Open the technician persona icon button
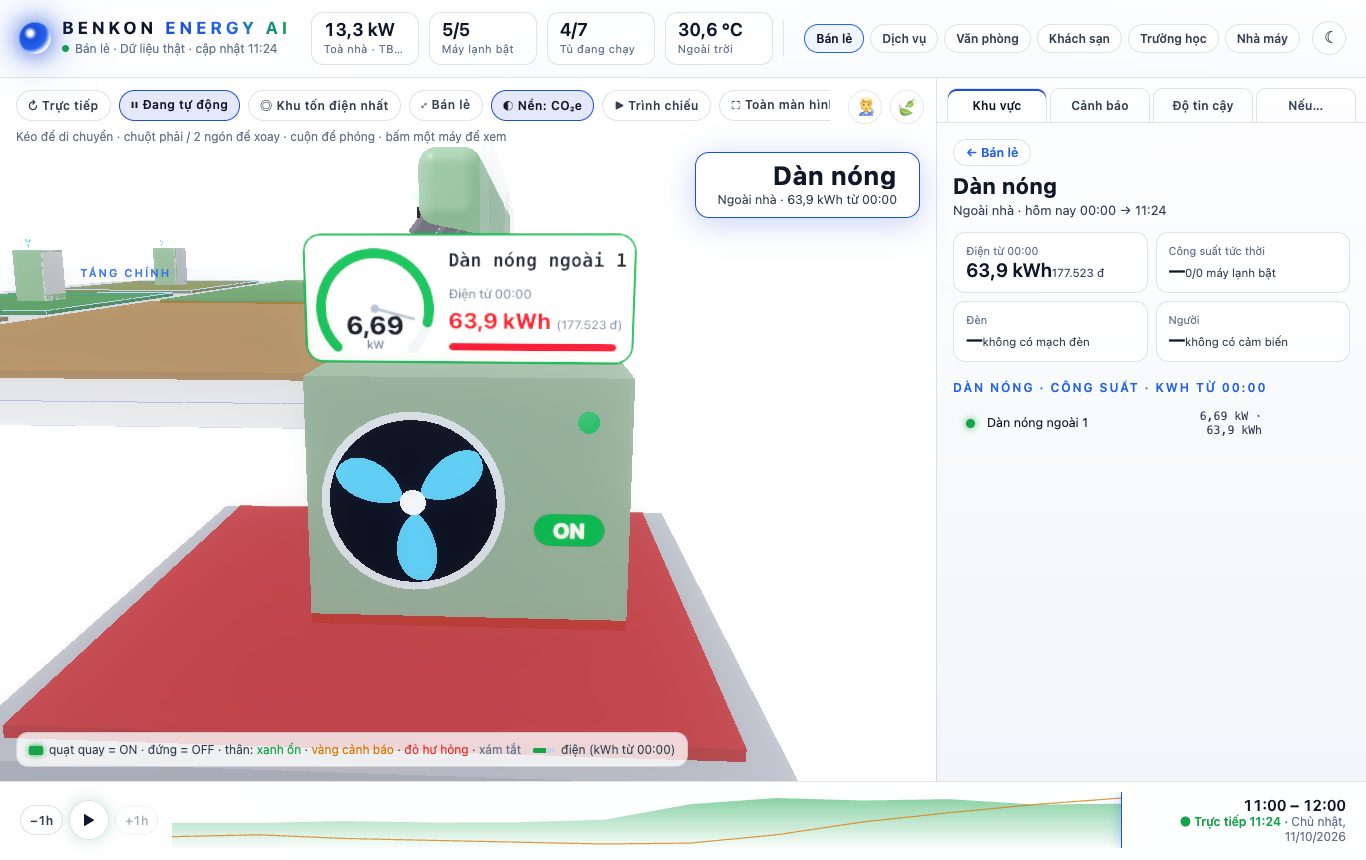The width and height of the screenshot is (1366, 860). coord(865,106)
